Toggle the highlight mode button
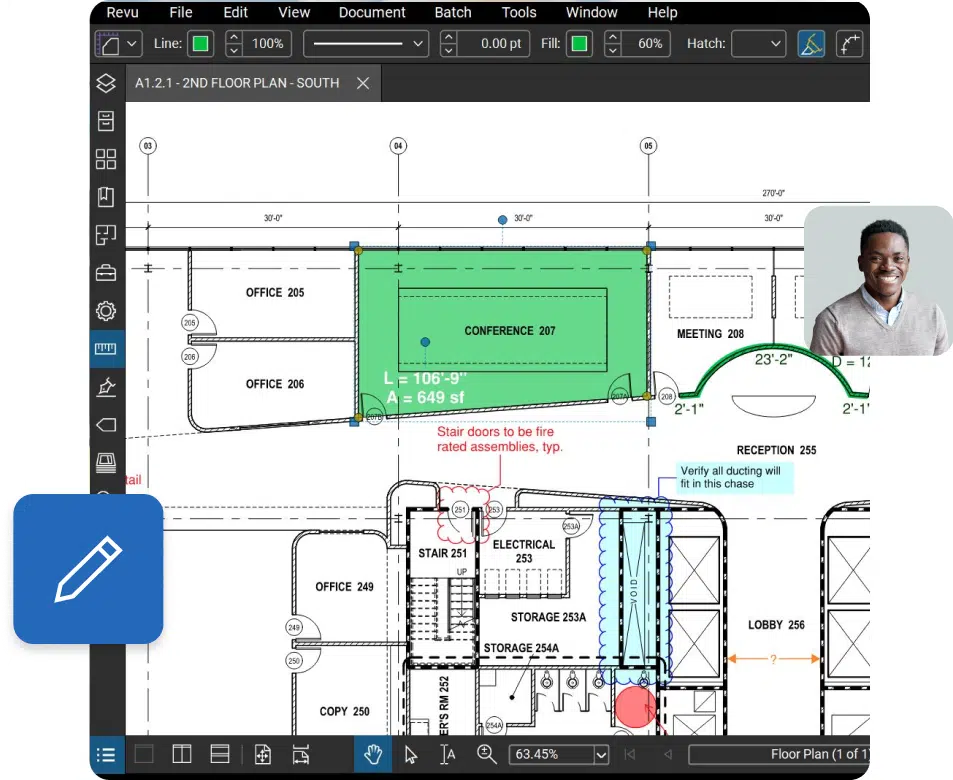This screenshot has height=780, width=953. pos(811,44)
